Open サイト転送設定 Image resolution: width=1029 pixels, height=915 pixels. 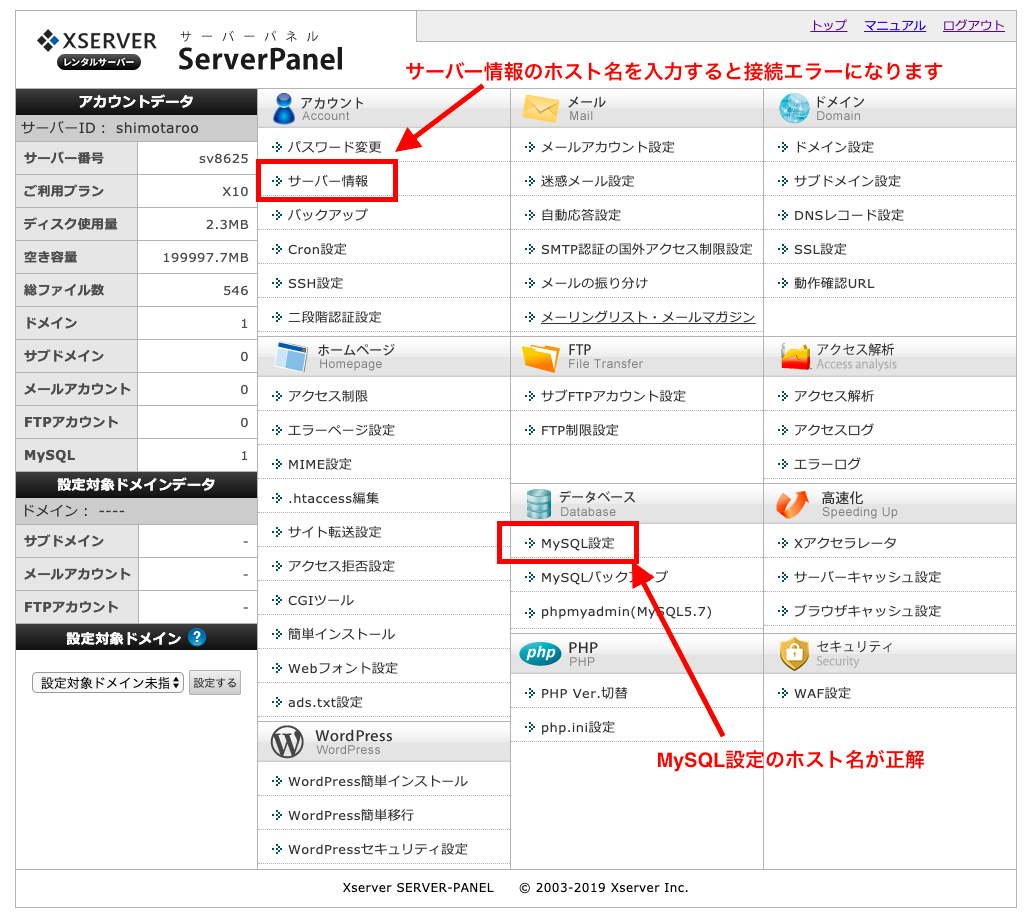coord(334,532)
